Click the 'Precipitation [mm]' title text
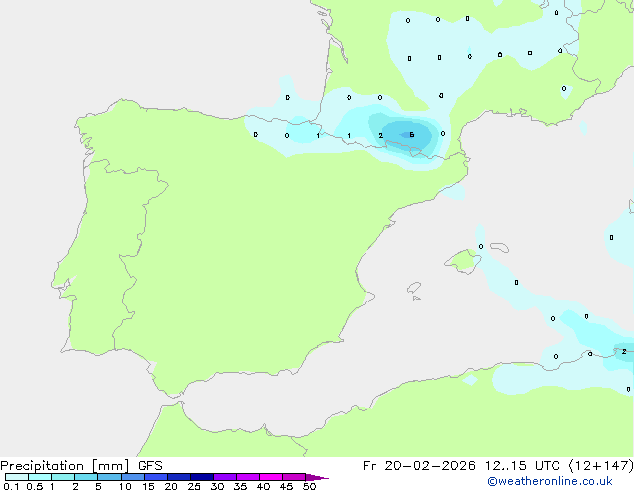 [x=65, y=466]
